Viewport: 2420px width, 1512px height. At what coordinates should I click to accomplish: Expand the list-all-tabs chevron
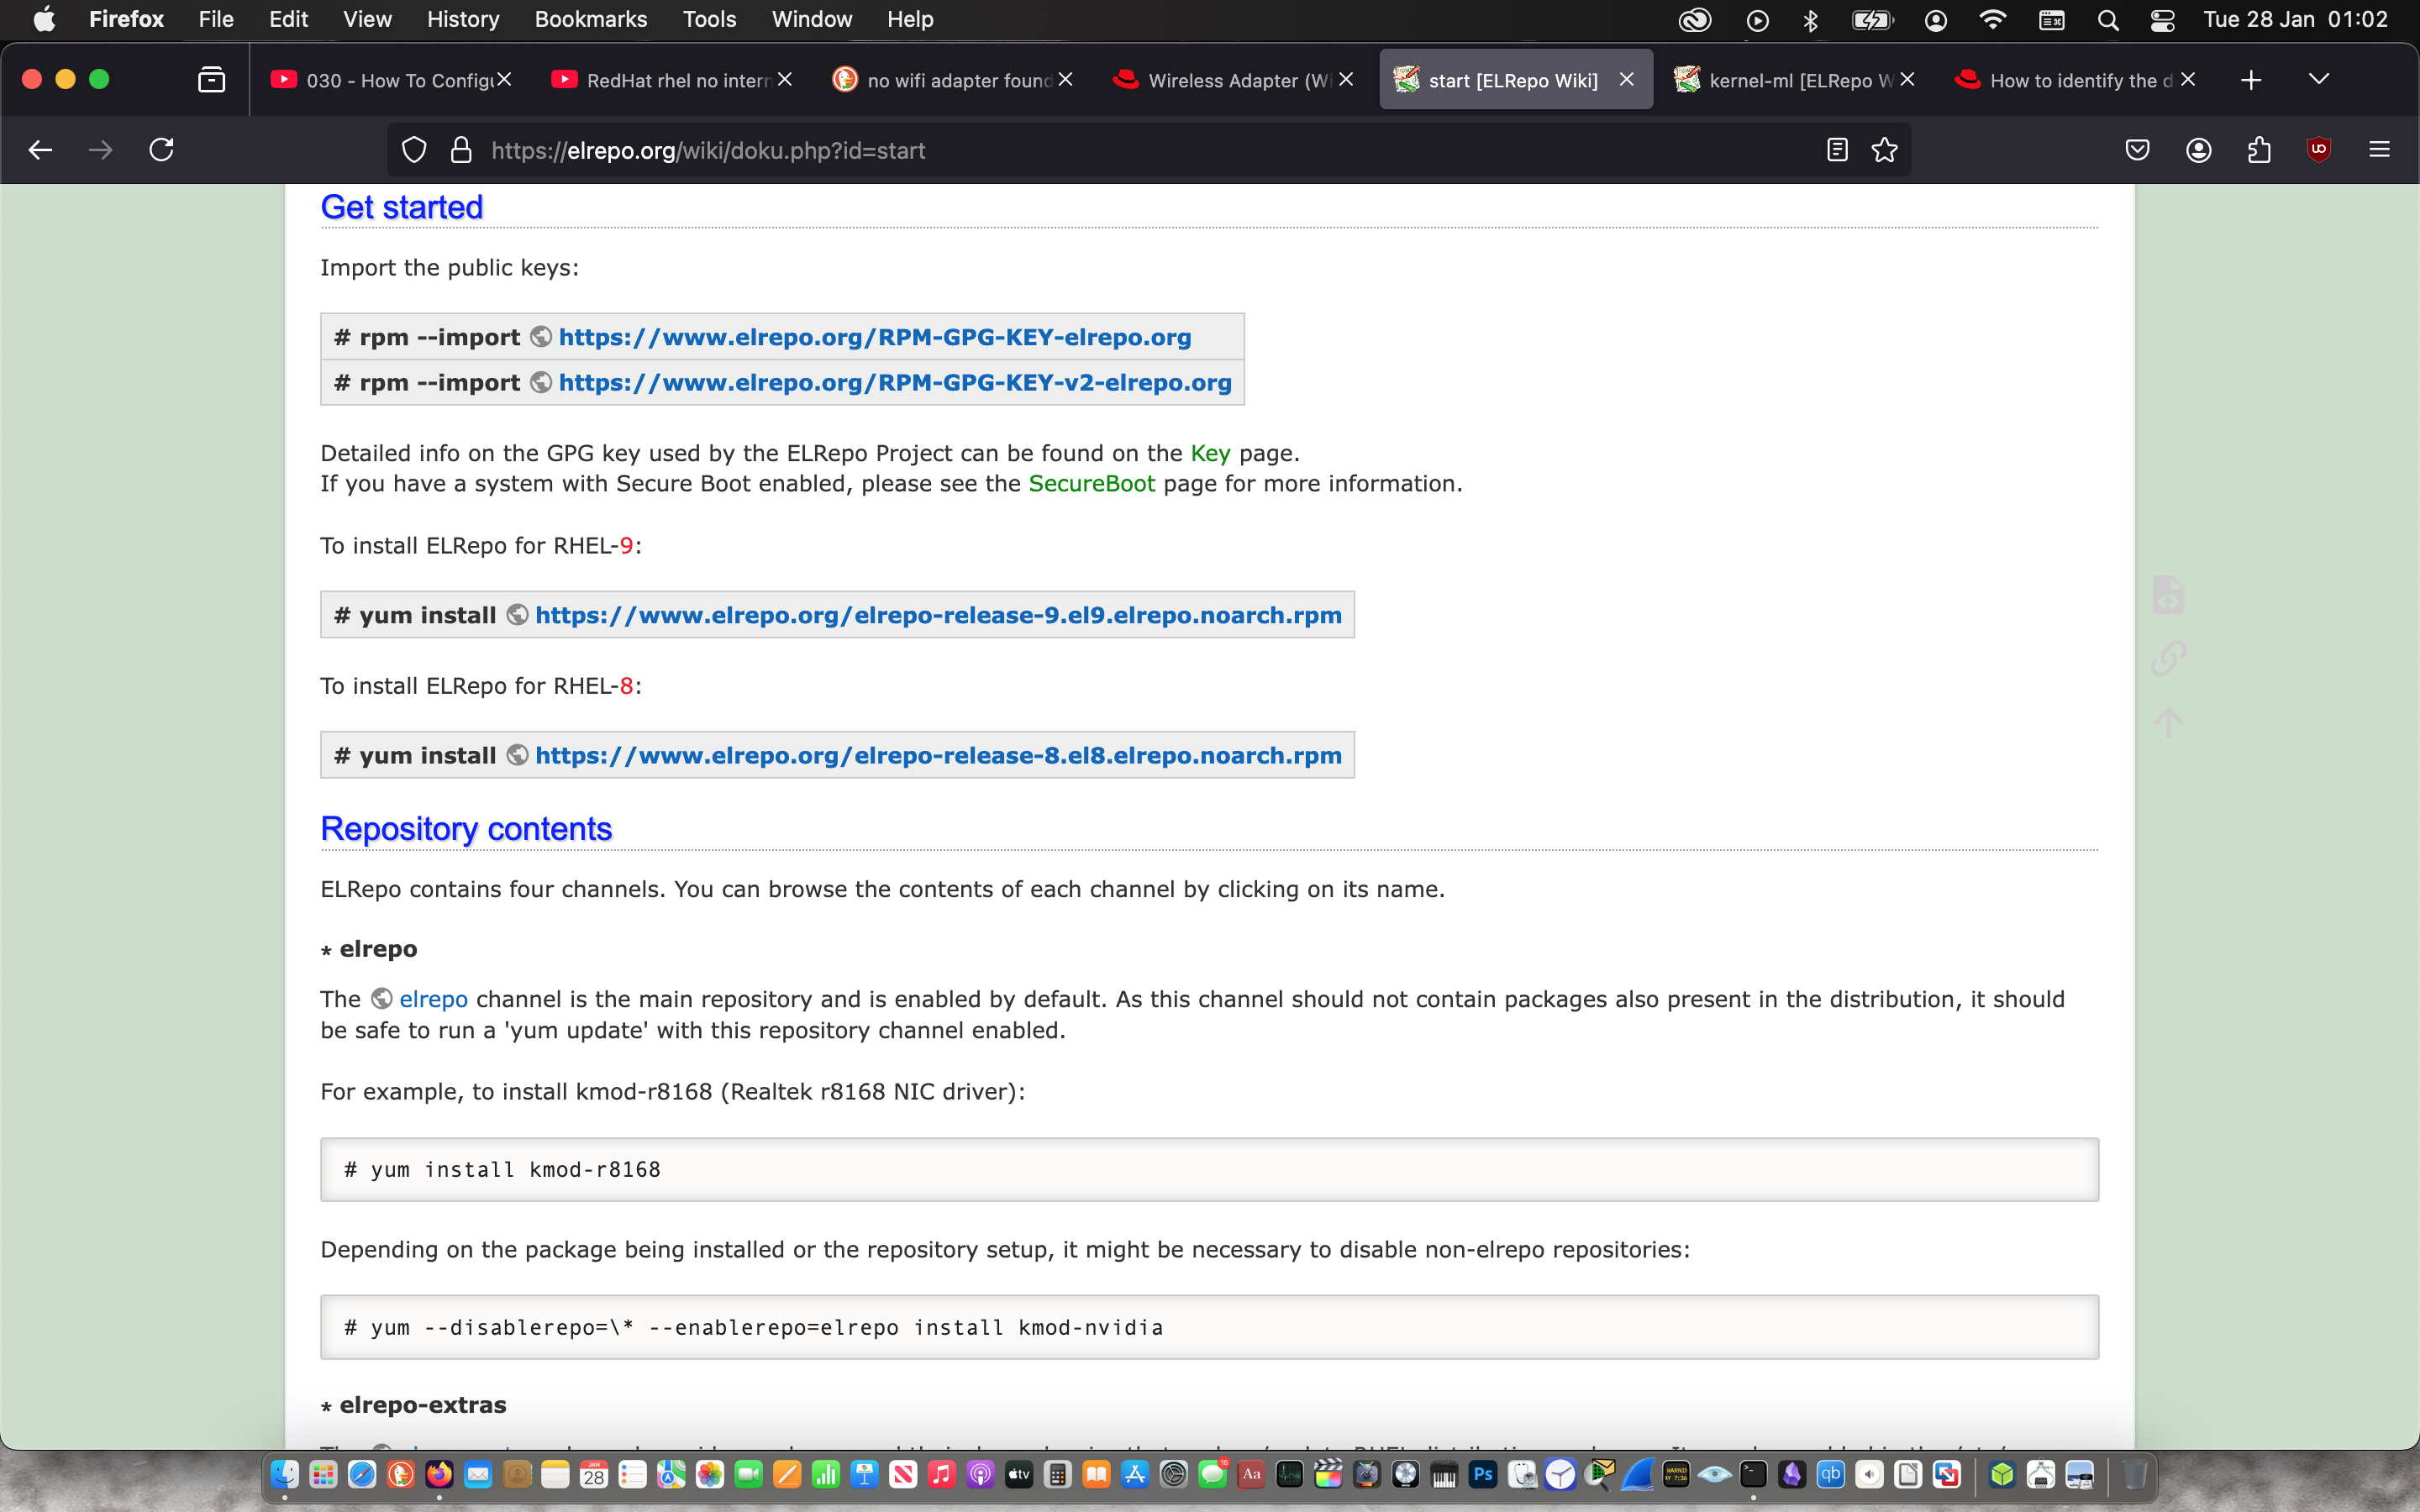point(2318,79)
